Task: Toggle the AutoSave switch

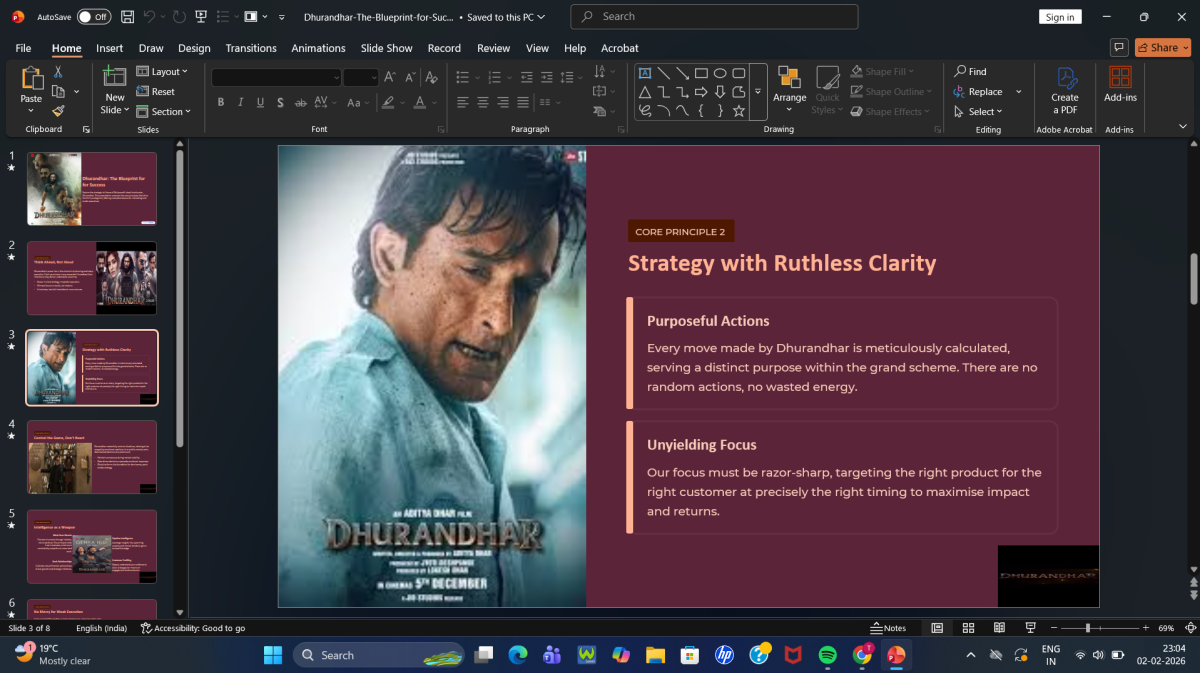Action: pos(93,17)
